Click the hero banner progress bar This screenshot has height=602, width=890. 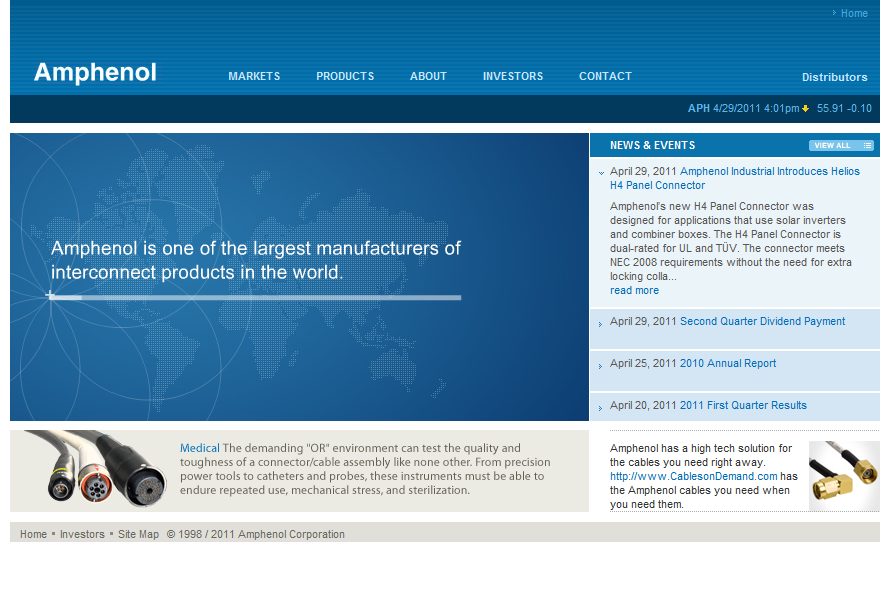click(x=254, y=297)
